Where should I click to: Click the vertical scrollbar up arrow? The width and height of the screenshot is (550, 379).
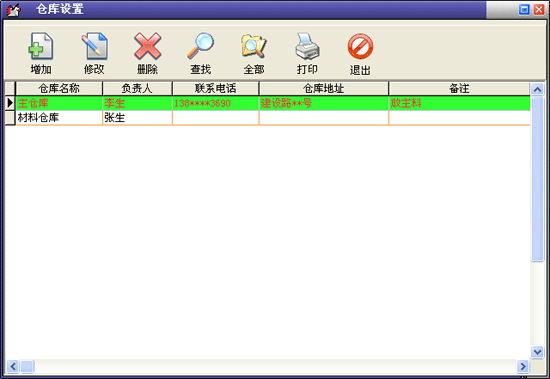537,89
